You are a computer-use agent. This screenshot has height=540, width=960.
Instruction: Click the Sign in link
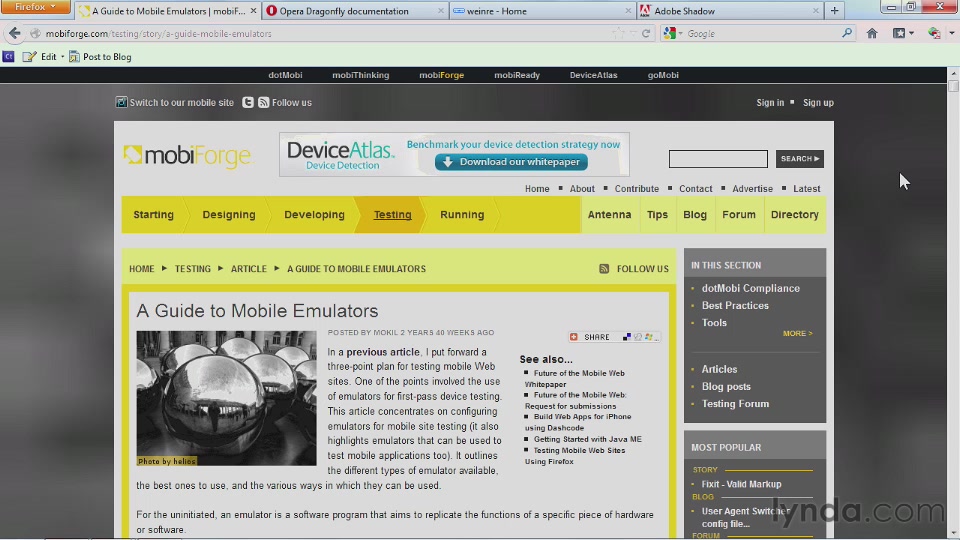click(x=770, y=102)
